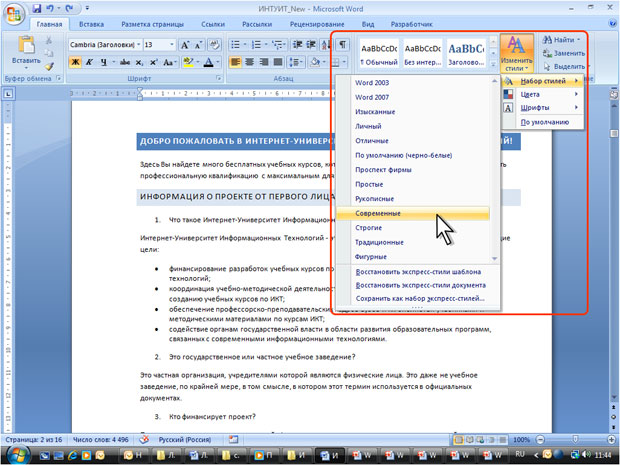Justify paragraph text
Screen dimensions: 620x465
point(278,62)
